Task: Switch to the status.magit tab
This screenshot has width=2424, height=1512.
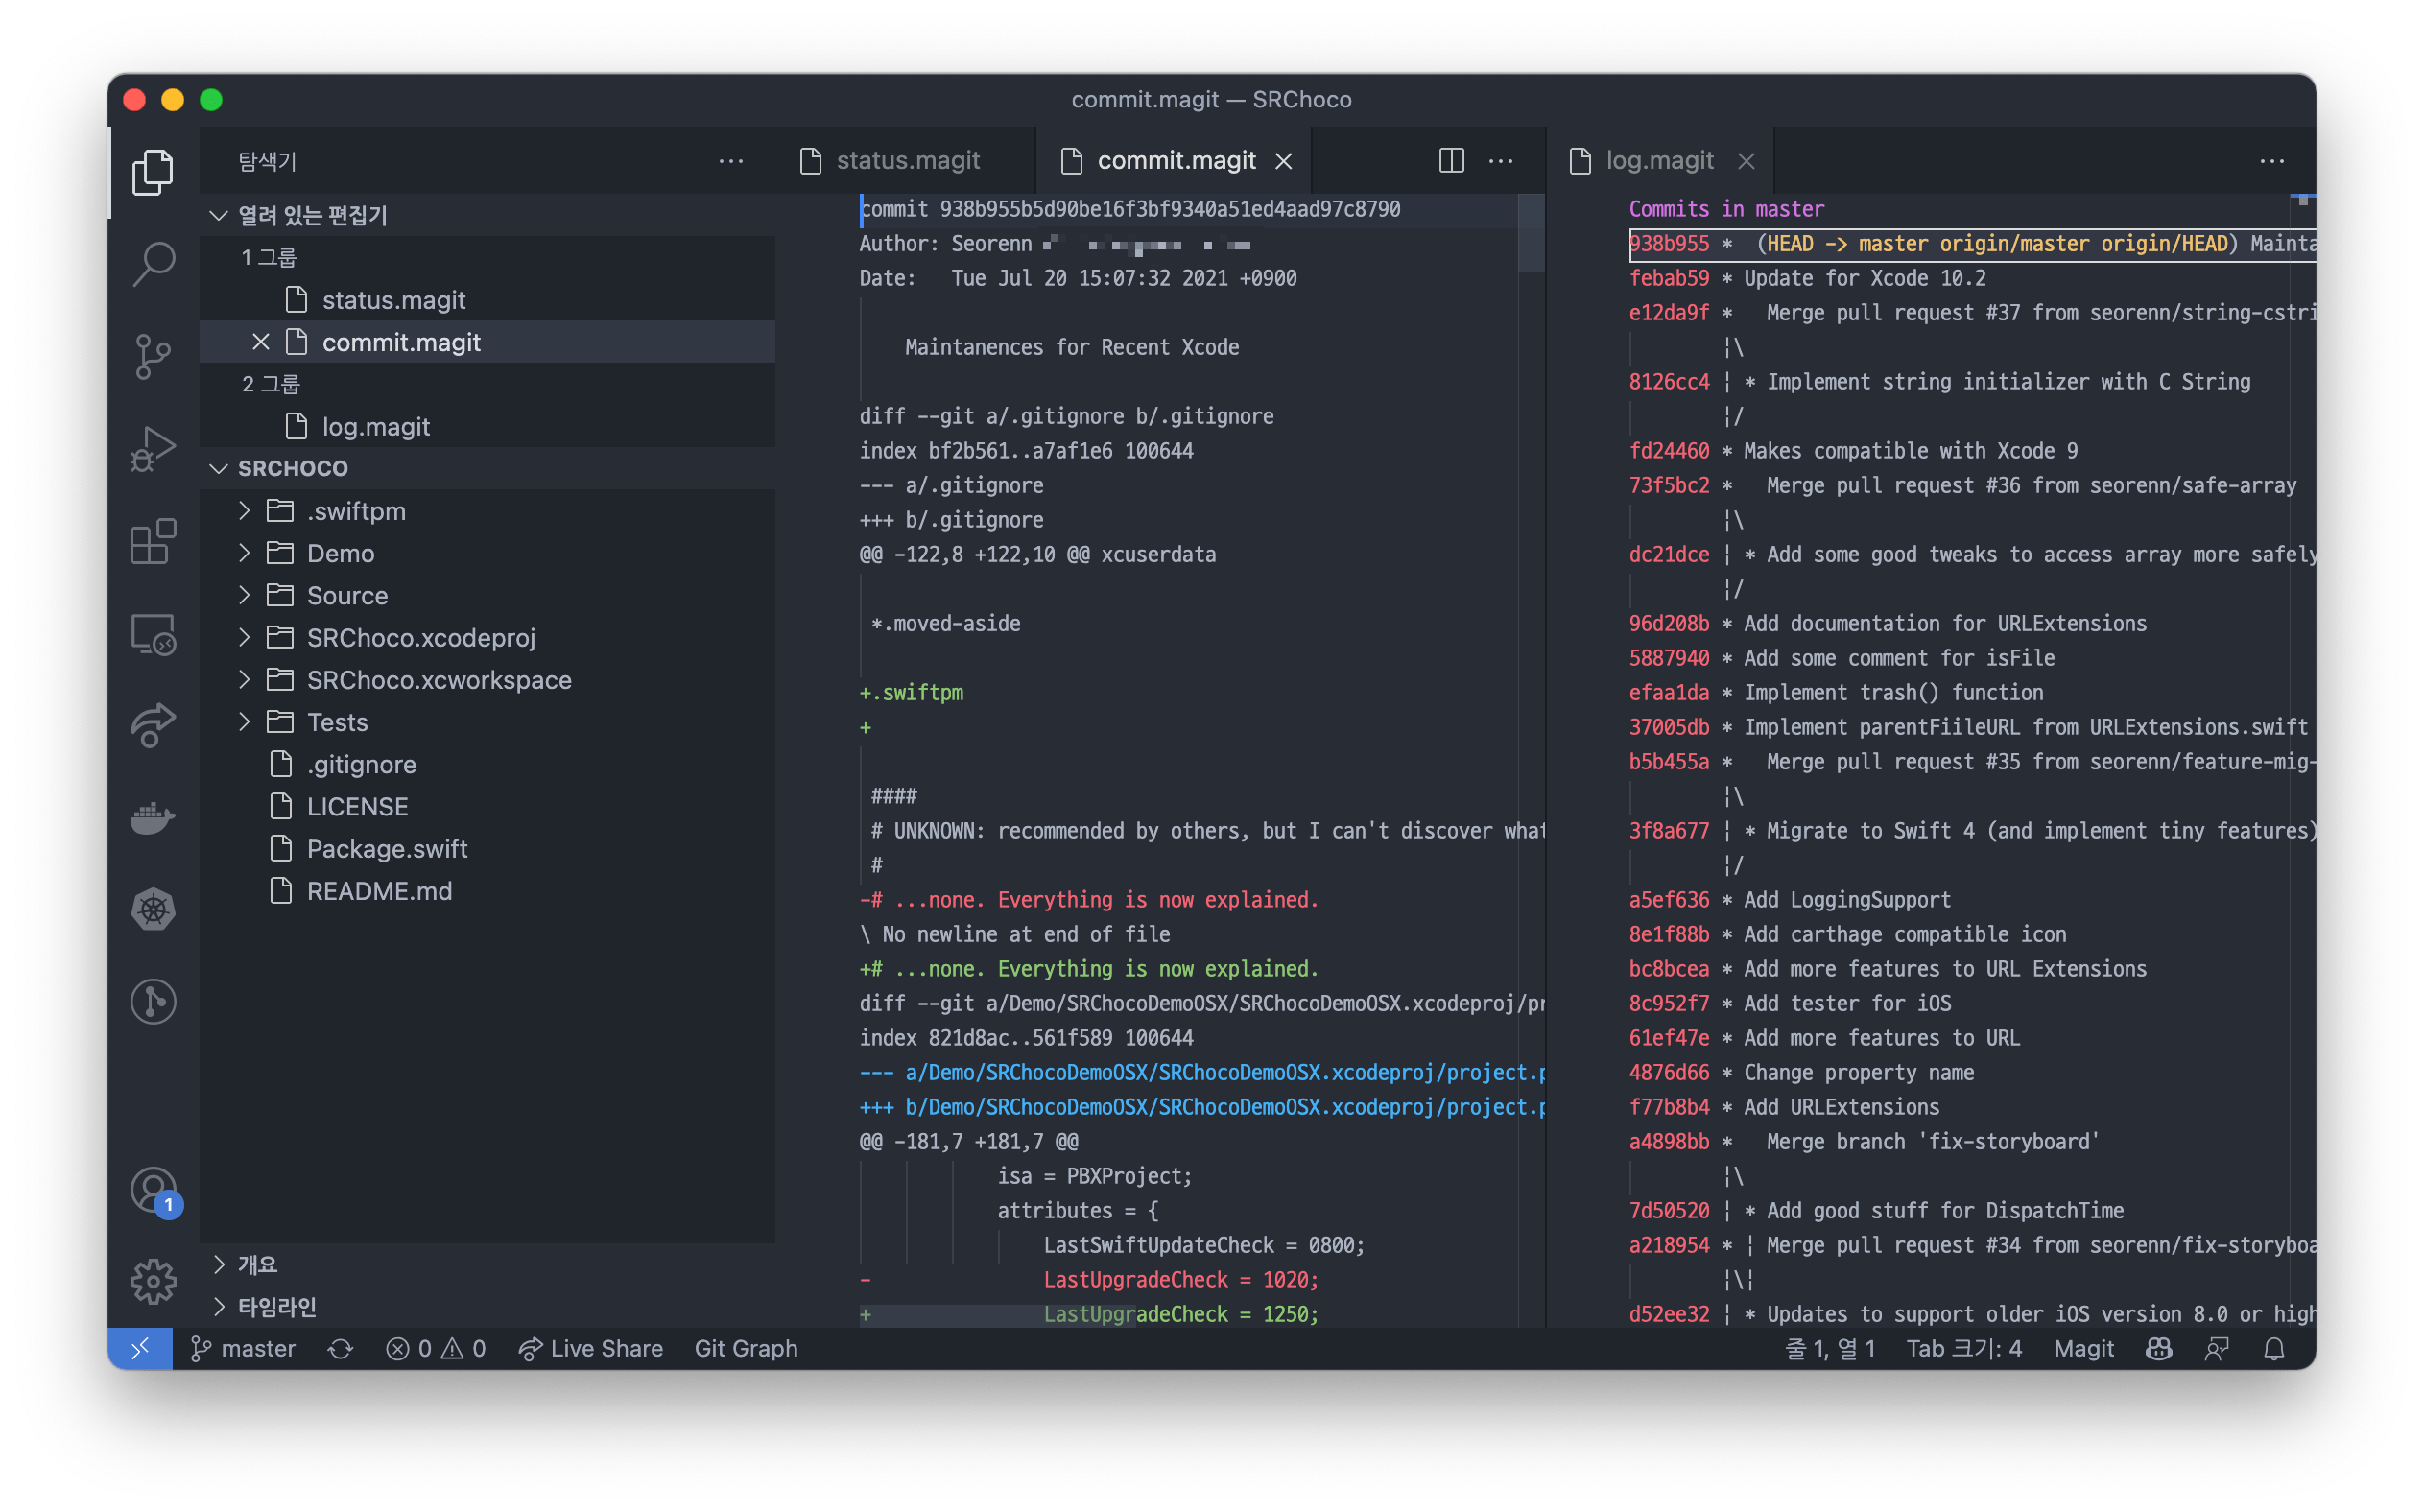Action: 906,161
